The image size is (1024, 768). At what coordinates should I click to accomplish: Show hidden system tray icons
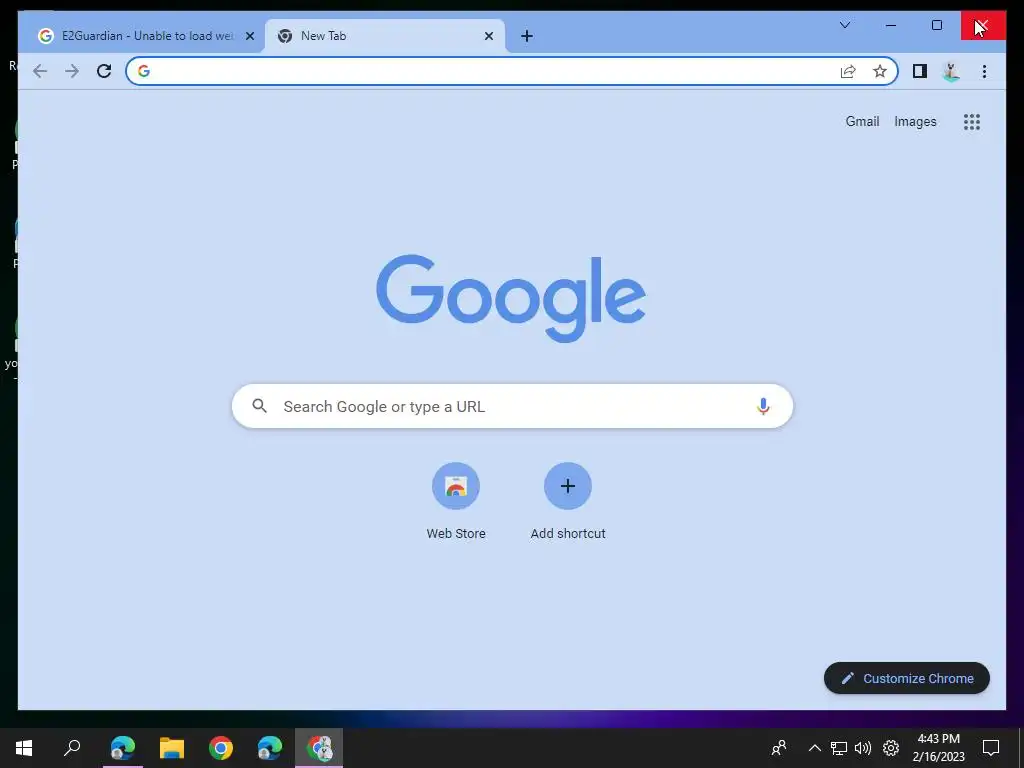(x=814, y=748)
